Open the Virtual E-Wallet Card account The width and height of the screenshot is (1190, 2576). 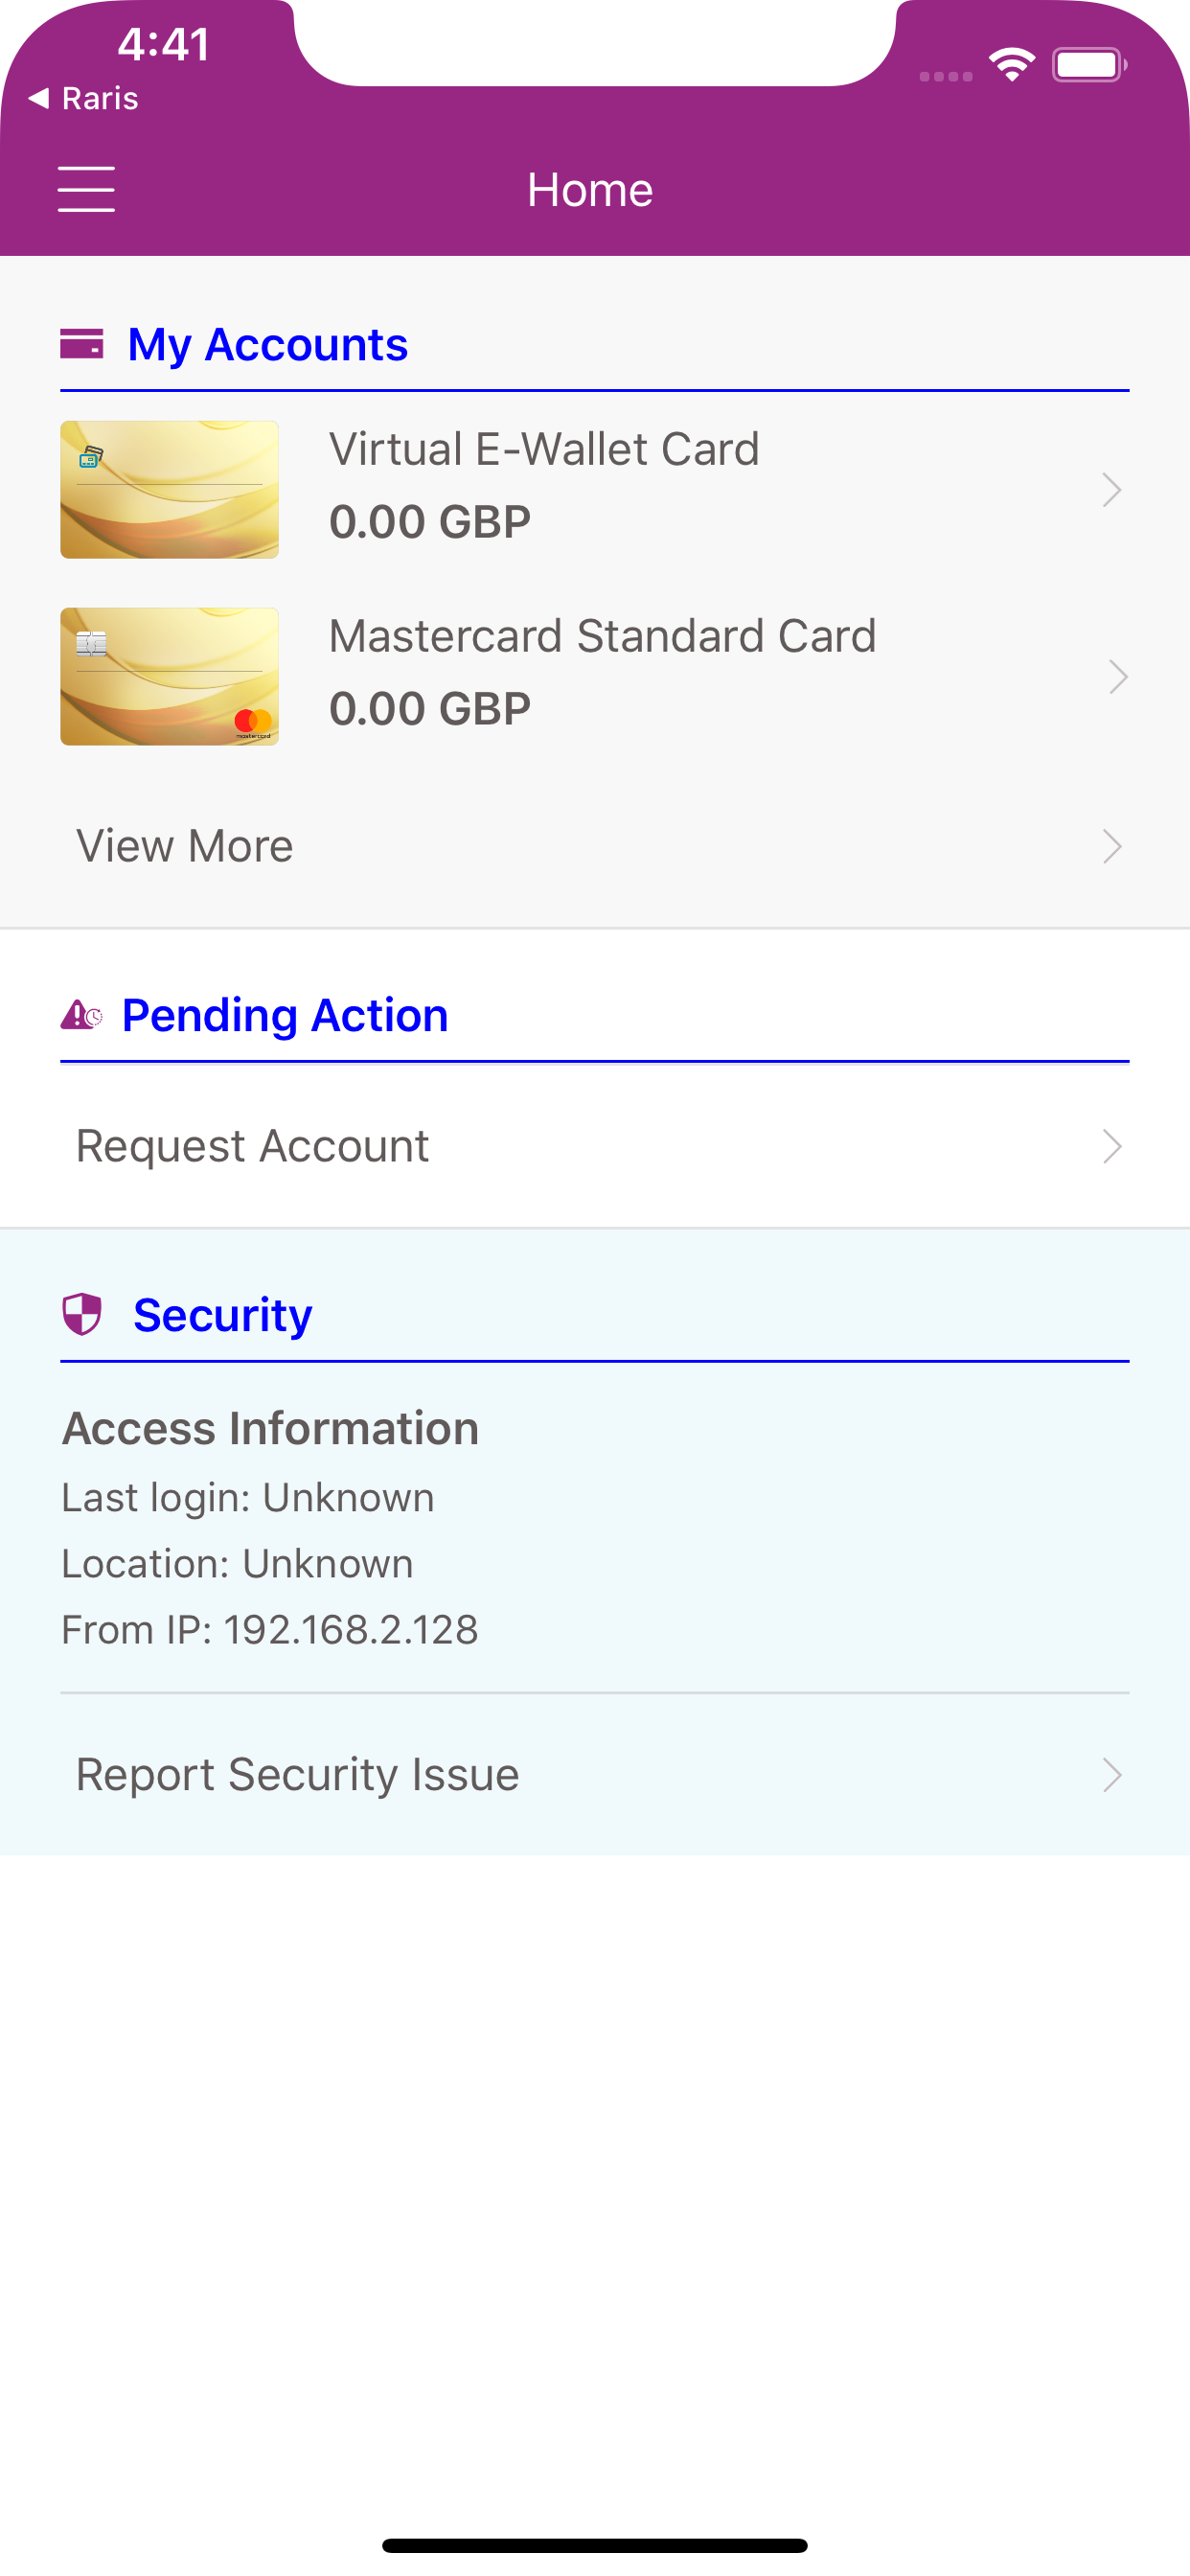[595, 489]
